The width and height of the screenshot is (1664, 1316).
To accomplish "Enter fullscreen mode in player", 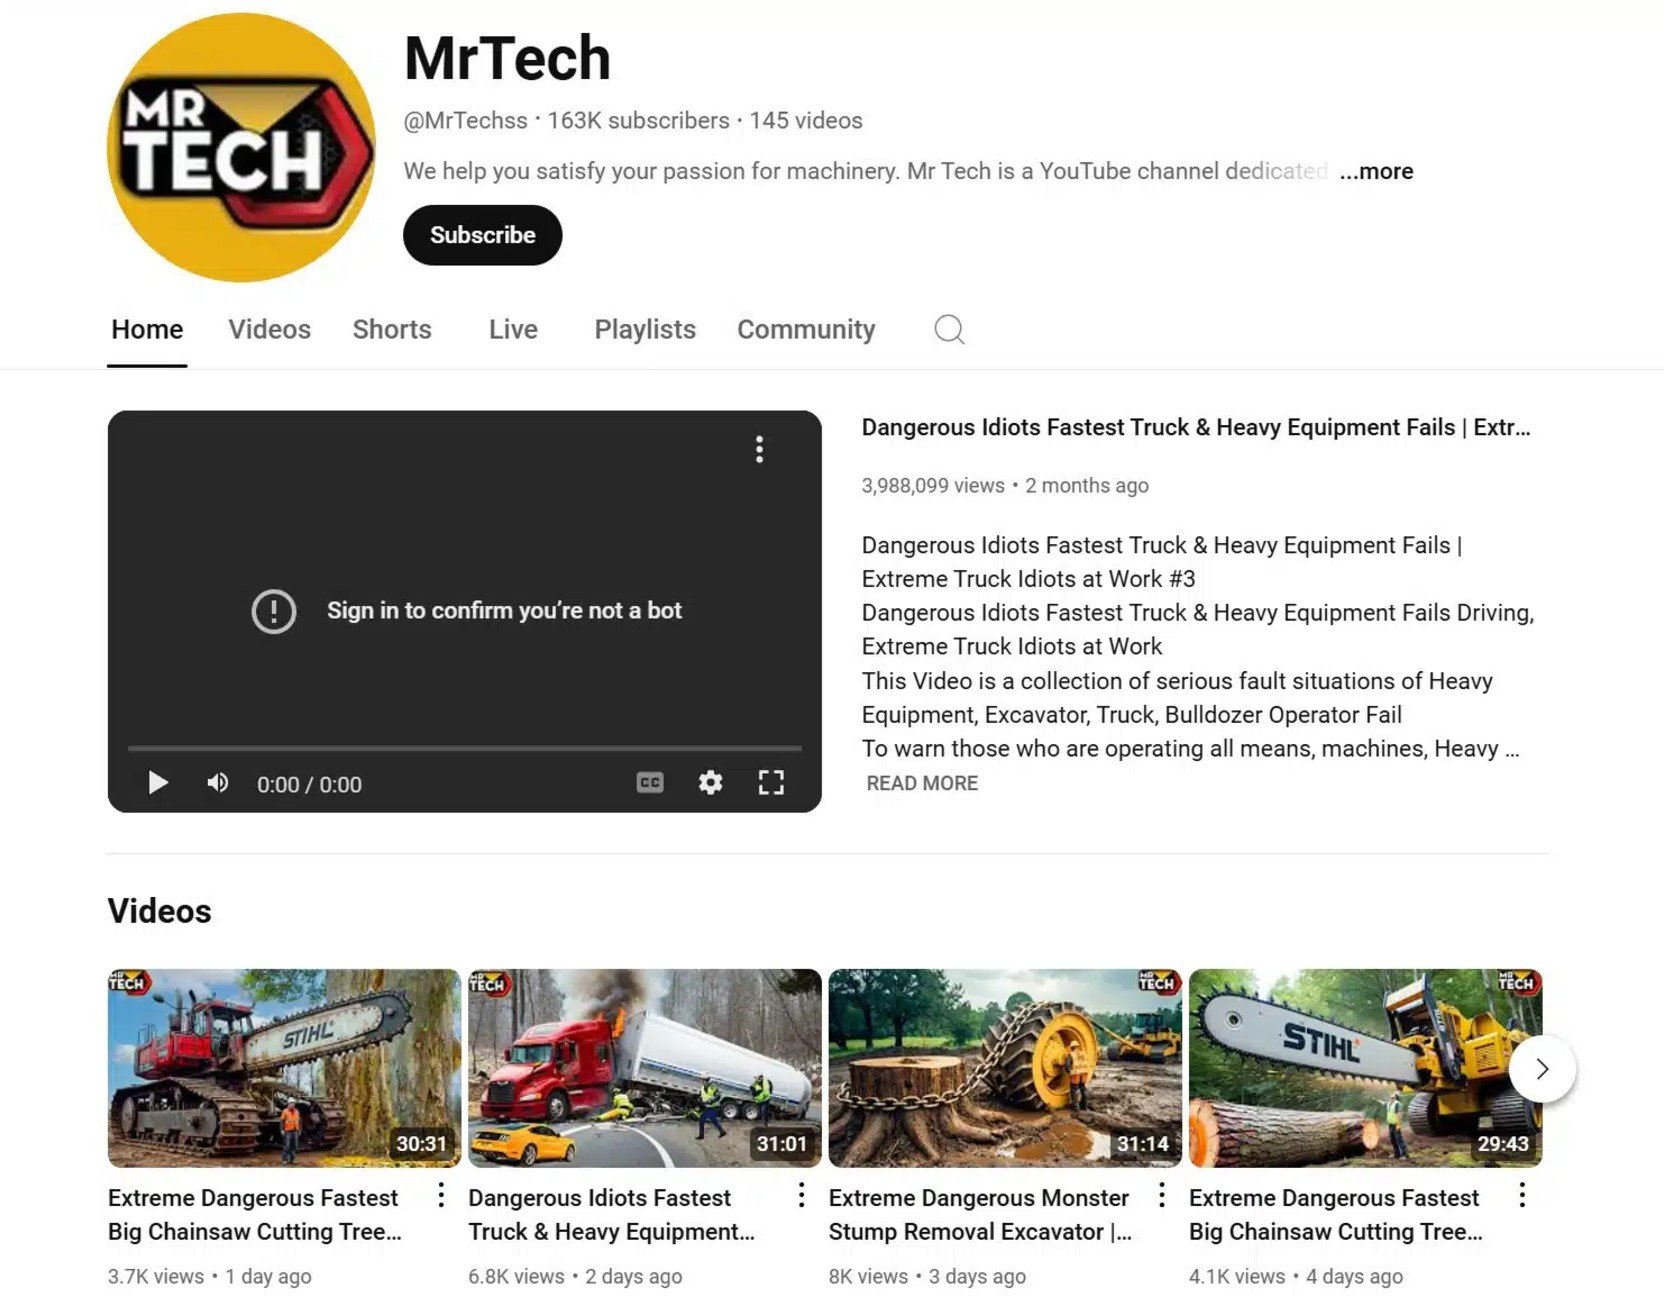I will (771, 783).
